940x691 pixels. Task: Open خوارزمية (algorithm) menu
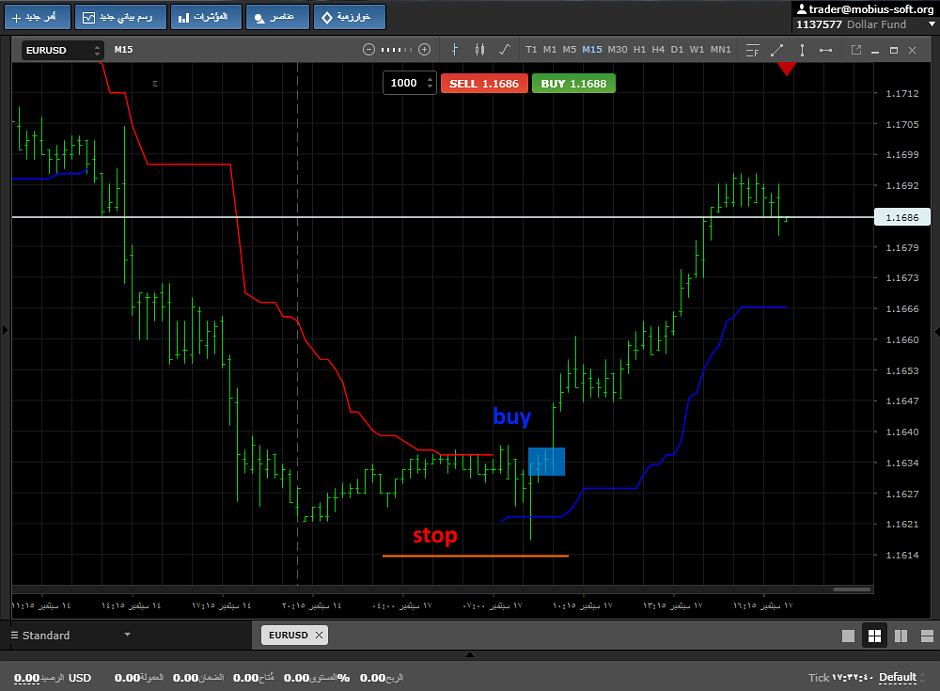click(x=350, y=17)
